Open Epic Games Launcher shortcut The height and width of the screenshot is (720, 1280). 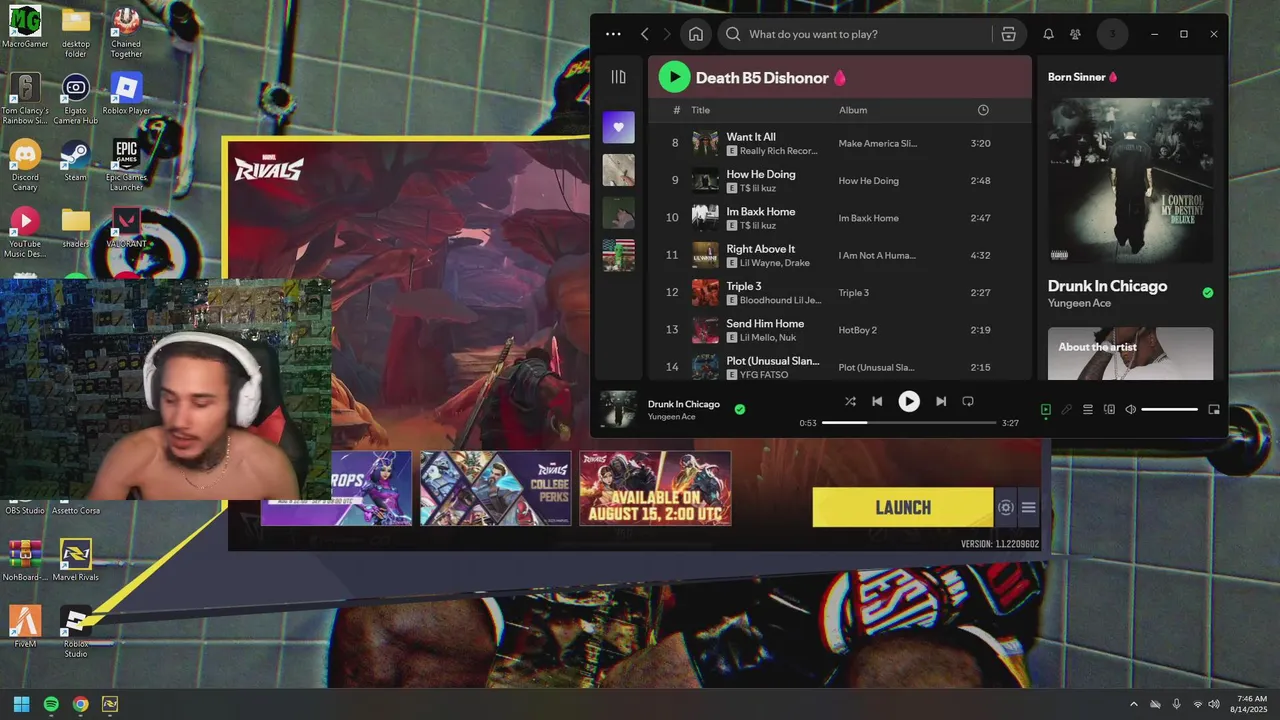pos(126,165)
